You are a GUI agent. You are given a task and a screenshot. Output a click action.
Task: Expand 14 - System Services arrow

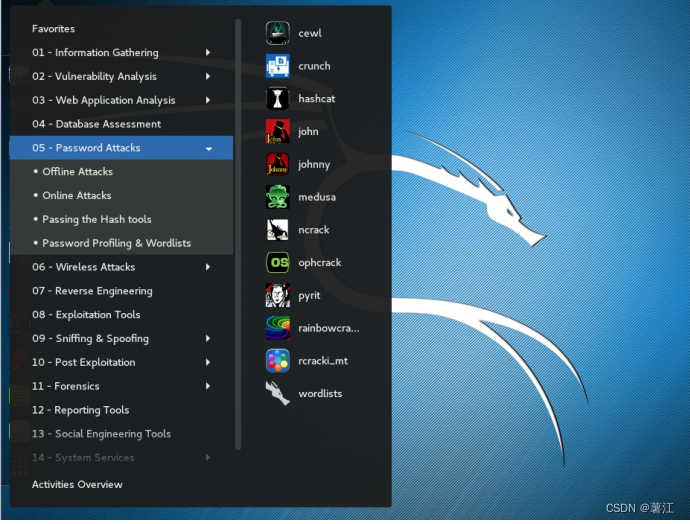208,457
